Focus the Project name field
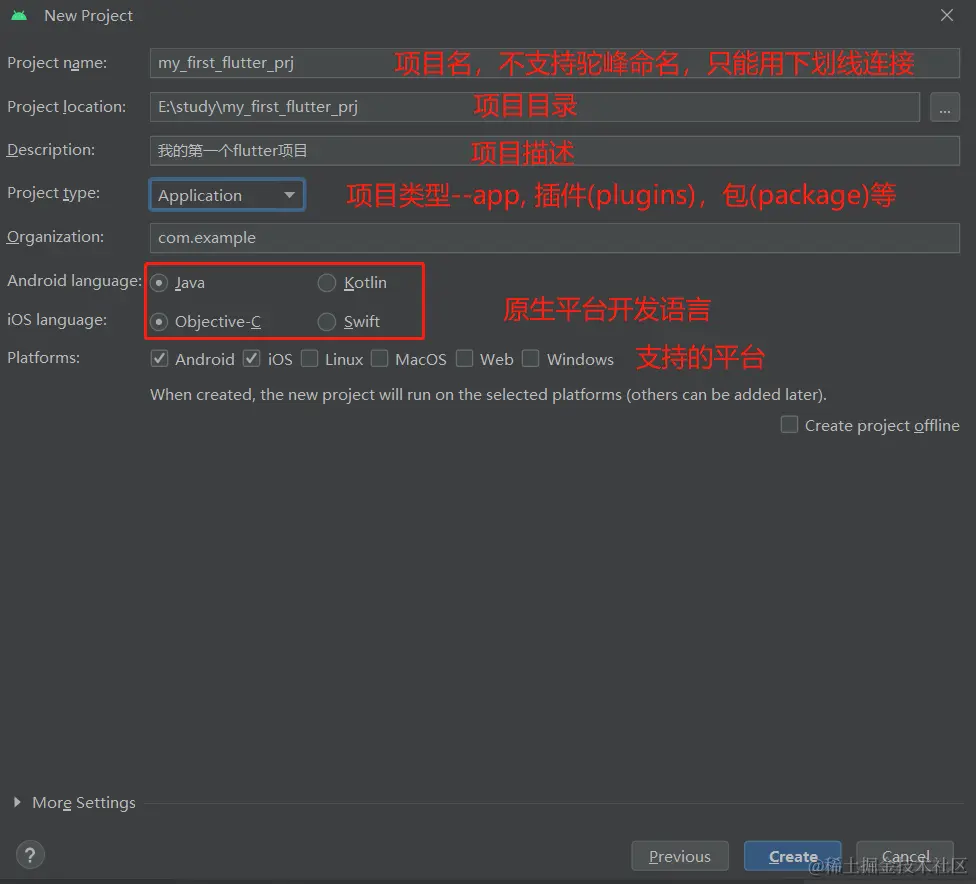This screenshot has width=976, height=884. pos(555,63)
